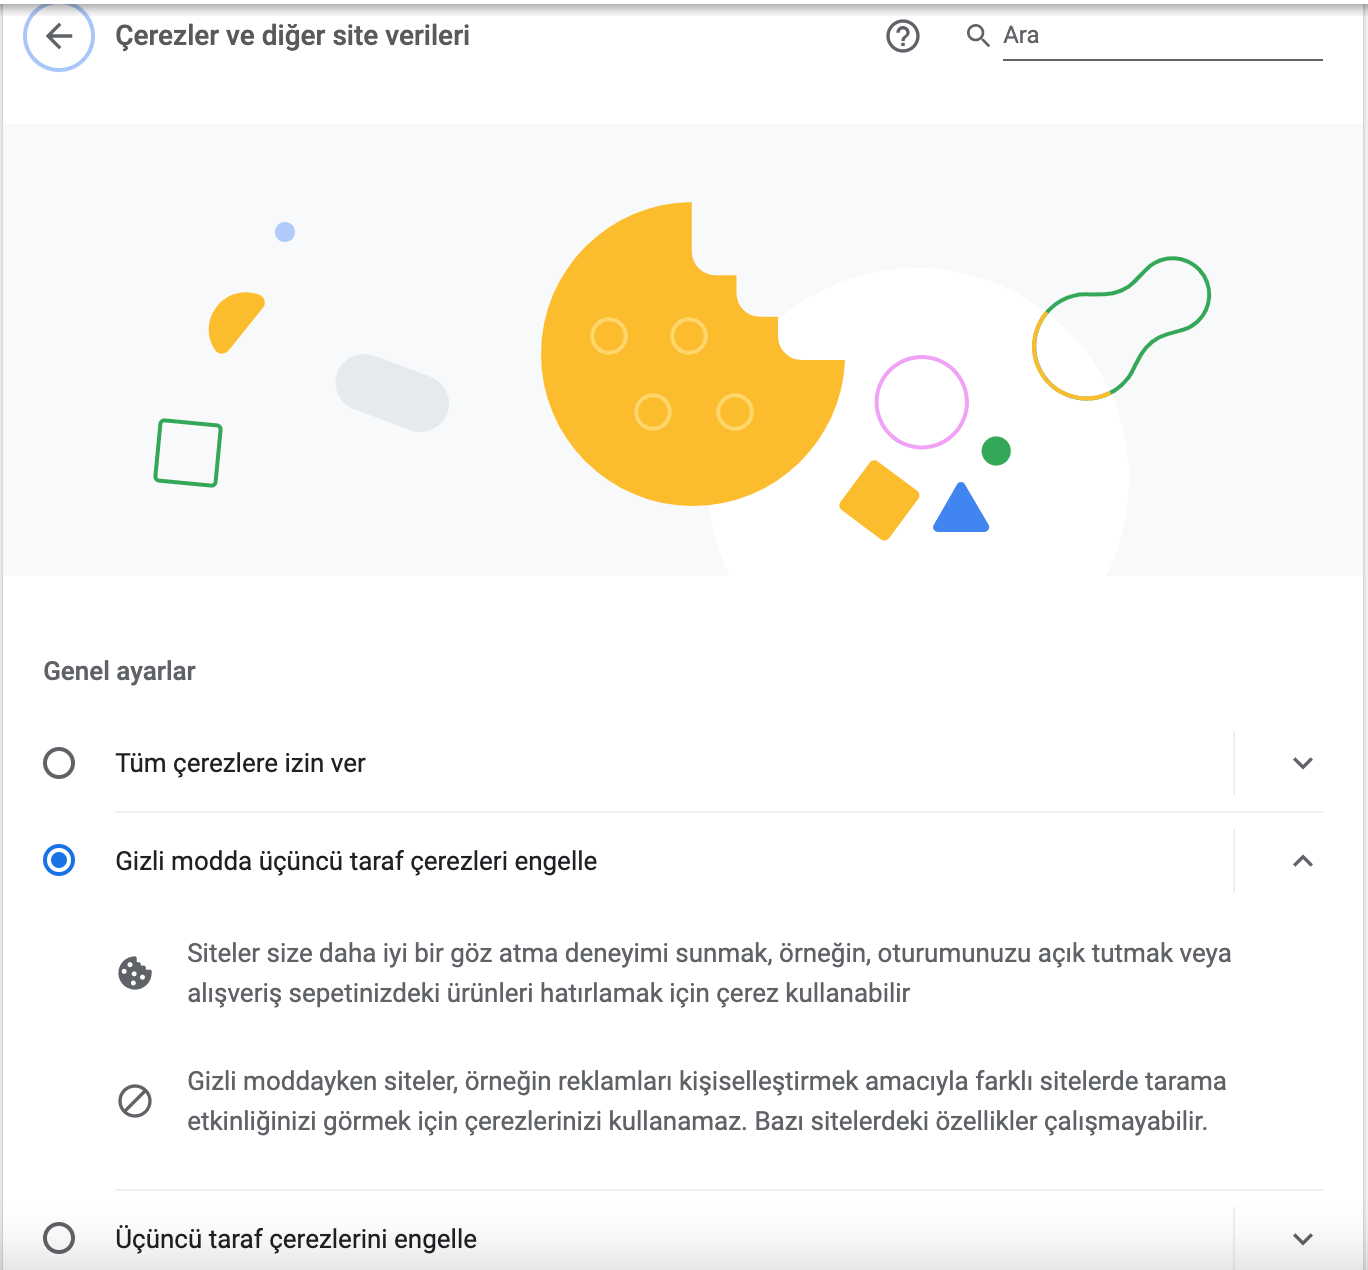The width and height of the screenshot is (1368, 1270).
Task: Click the "Çerezler ve diğer site verileri" title
Action: pyautogui.click(x=292, y=36)
